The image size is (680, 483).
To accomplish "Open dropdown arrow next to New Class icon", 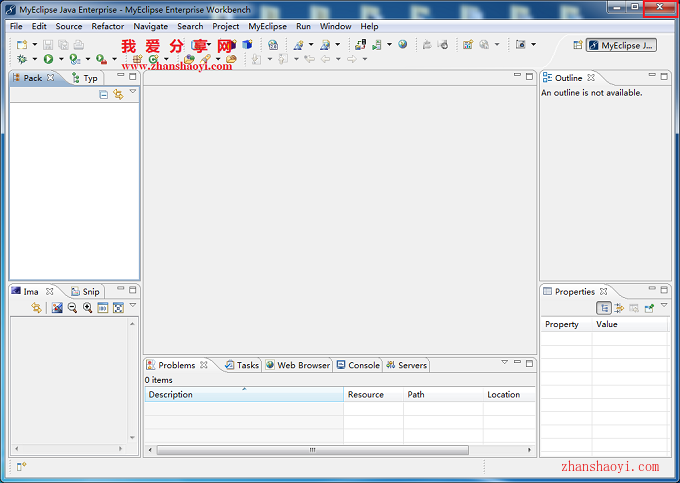I will (x=166, y=59).
